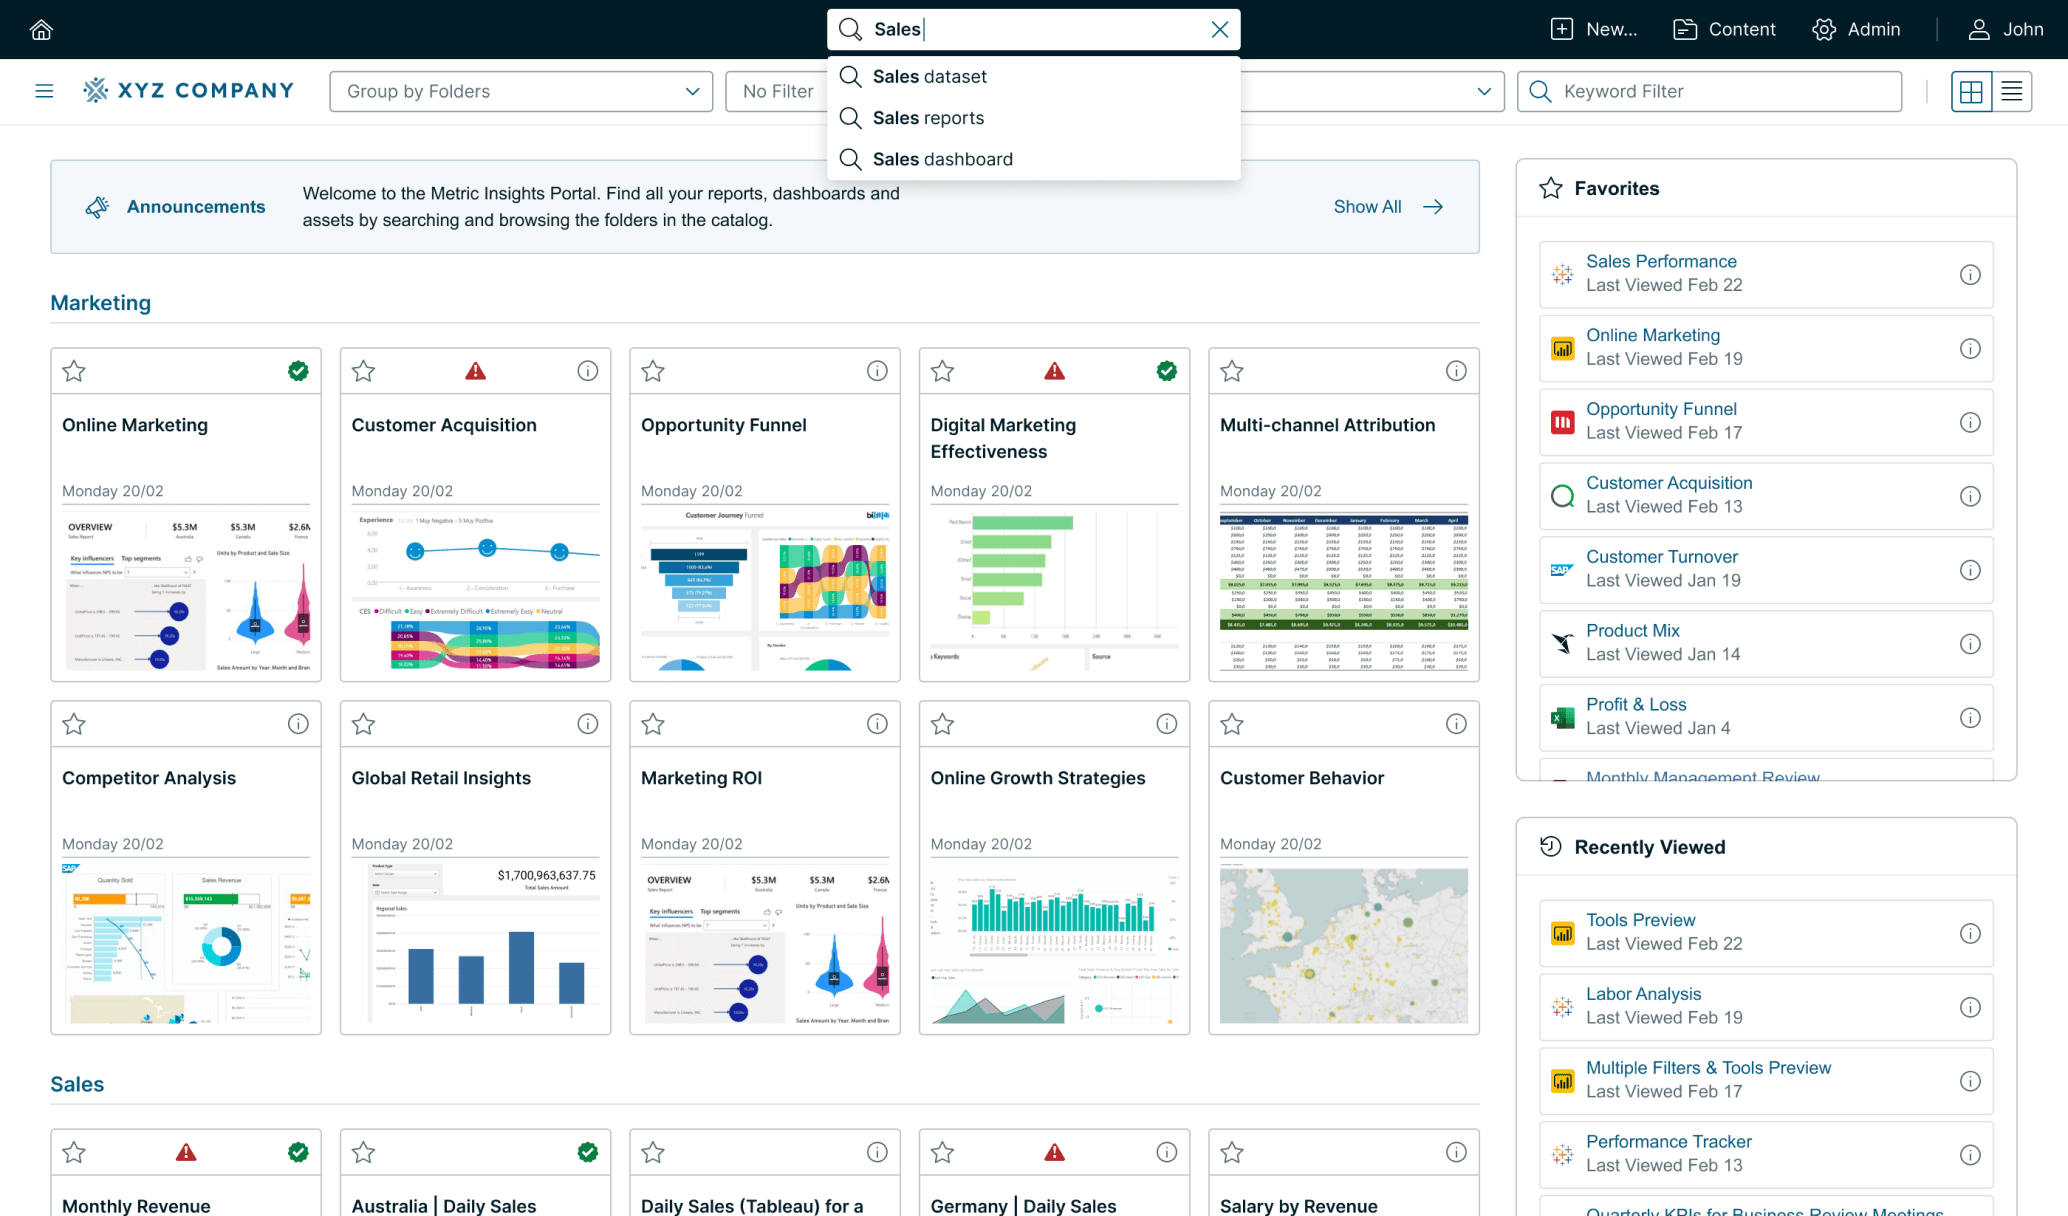2068x1216 pixels.
Task: Favorite the Online Marketing tile
Action: tap(74, 371)
